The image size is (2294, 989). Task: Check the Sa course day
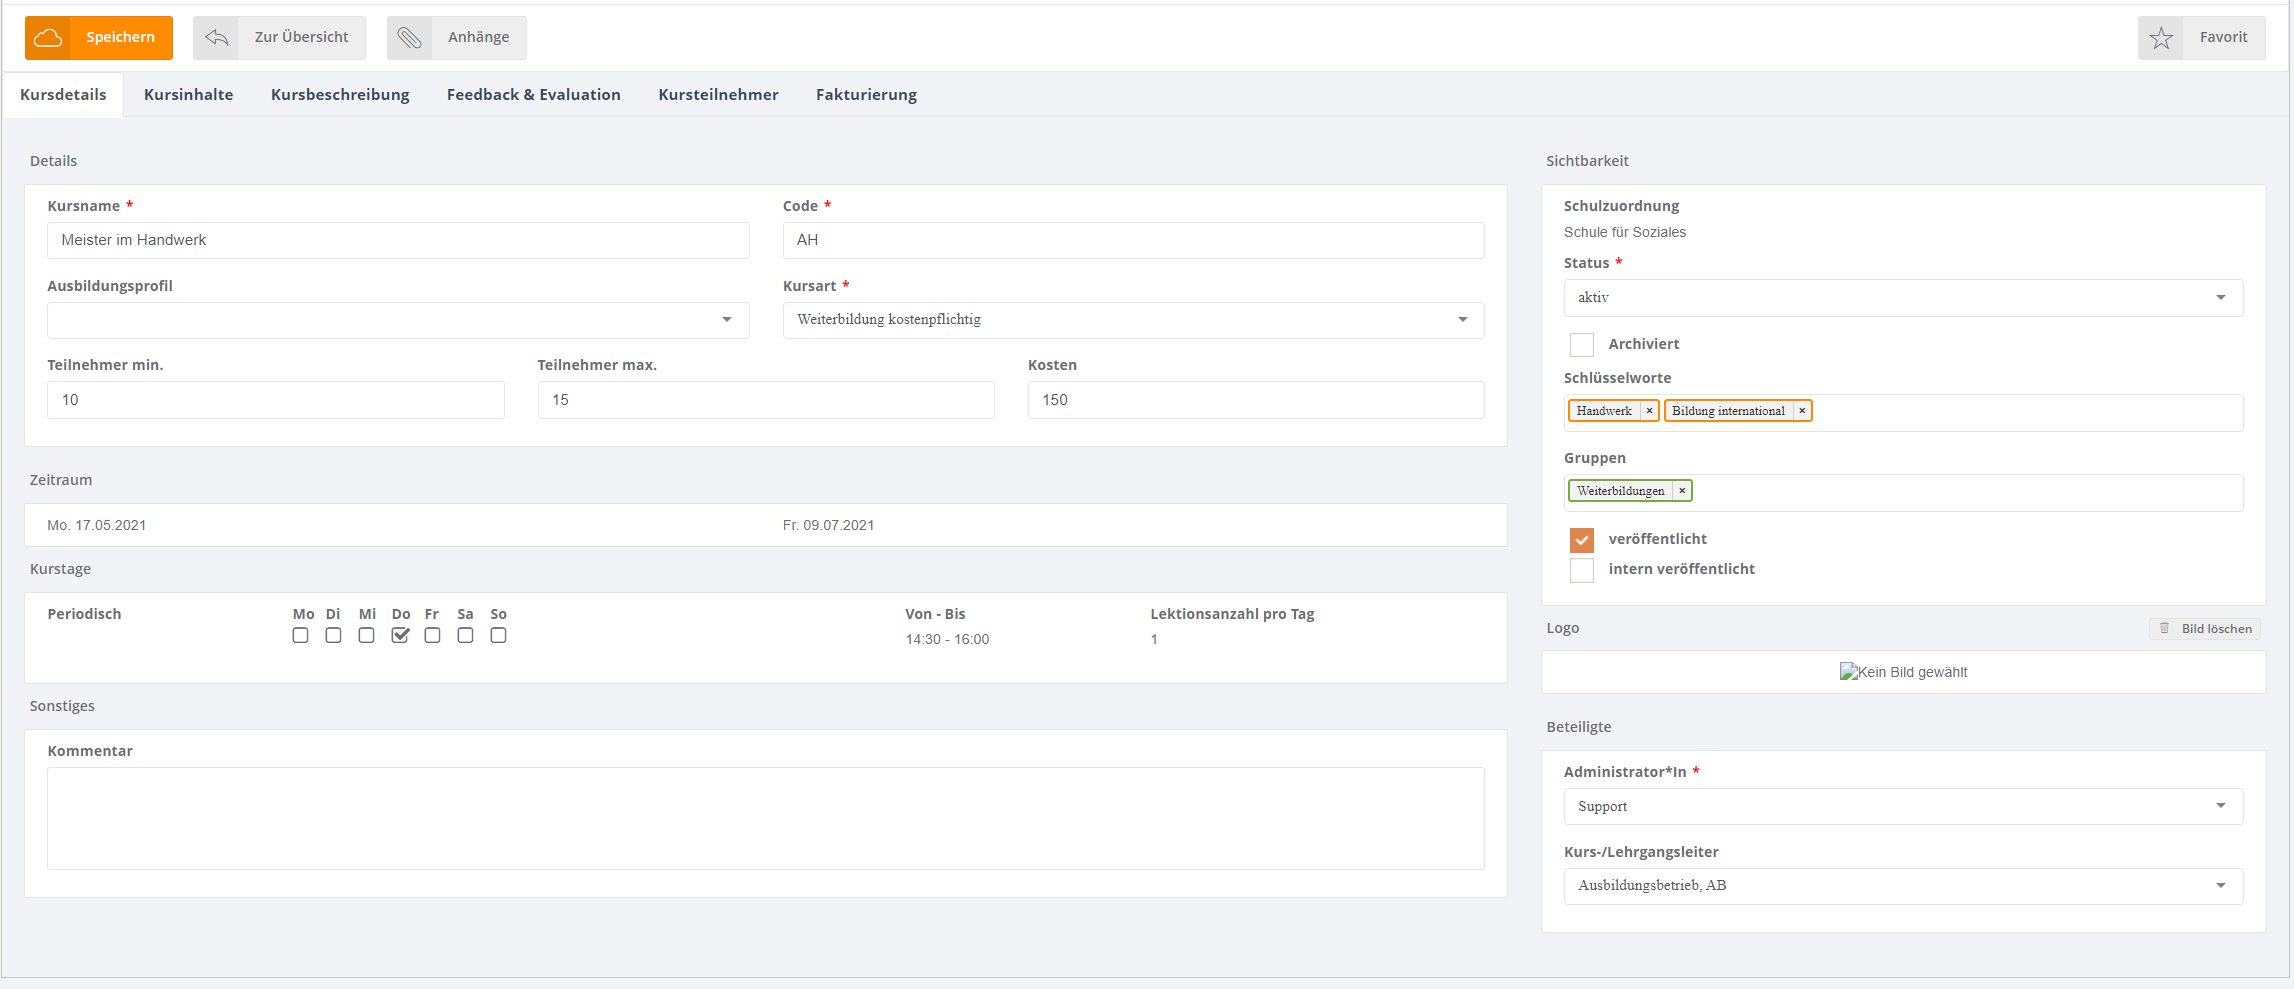(466, 636)
